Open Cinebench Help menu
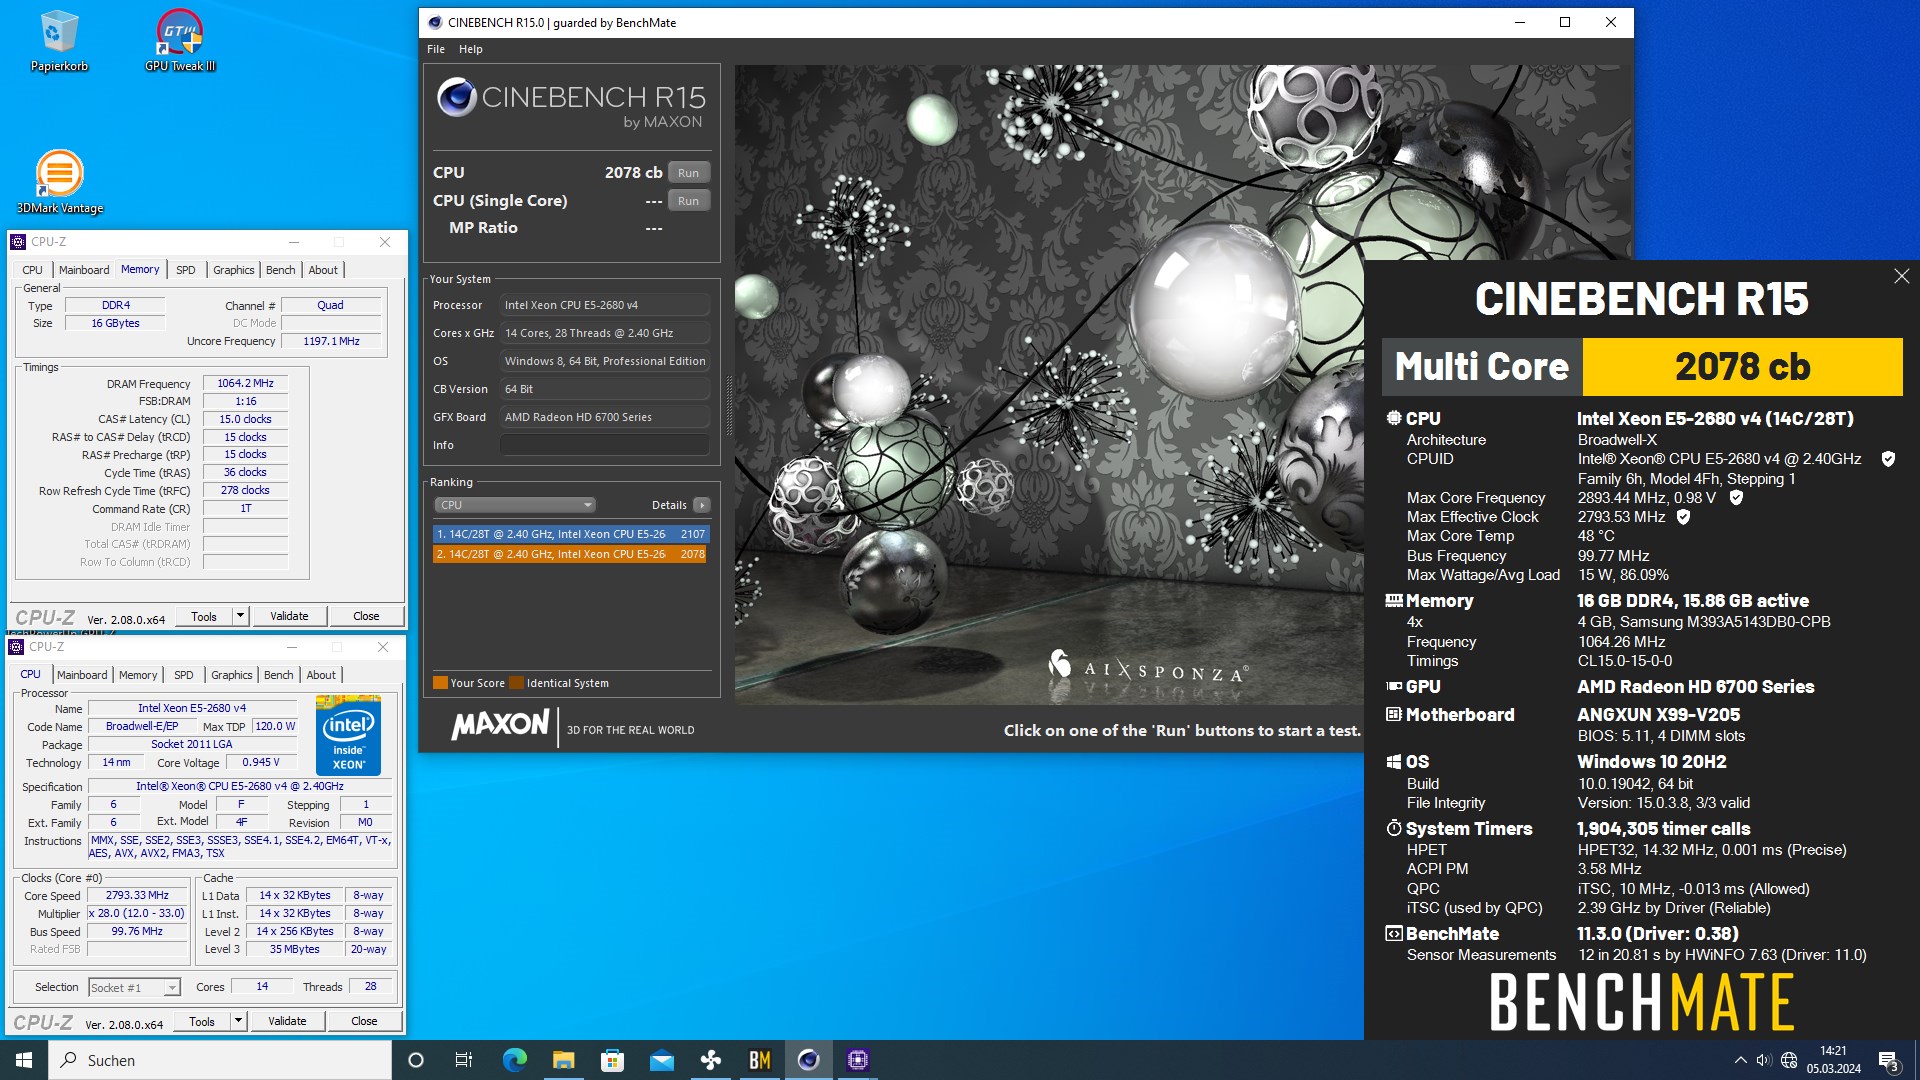Screen dimensions: 1920x1080 470,49
